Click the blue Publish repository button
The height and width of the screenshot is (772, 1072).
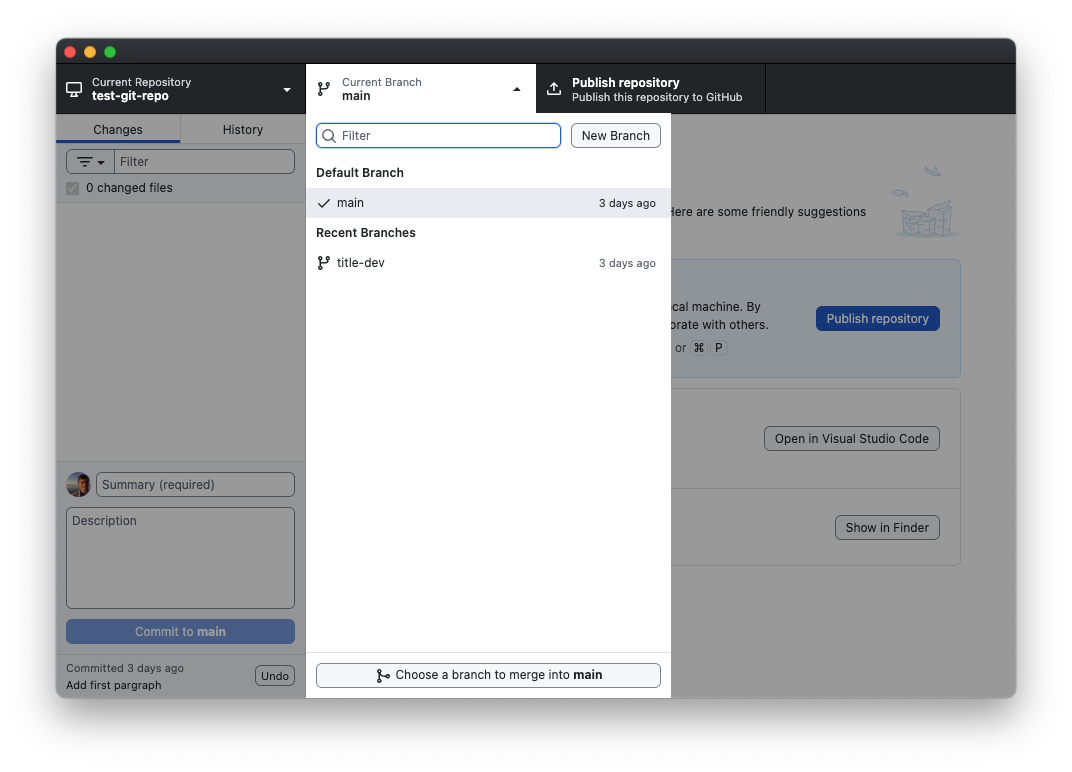[877, 319]
